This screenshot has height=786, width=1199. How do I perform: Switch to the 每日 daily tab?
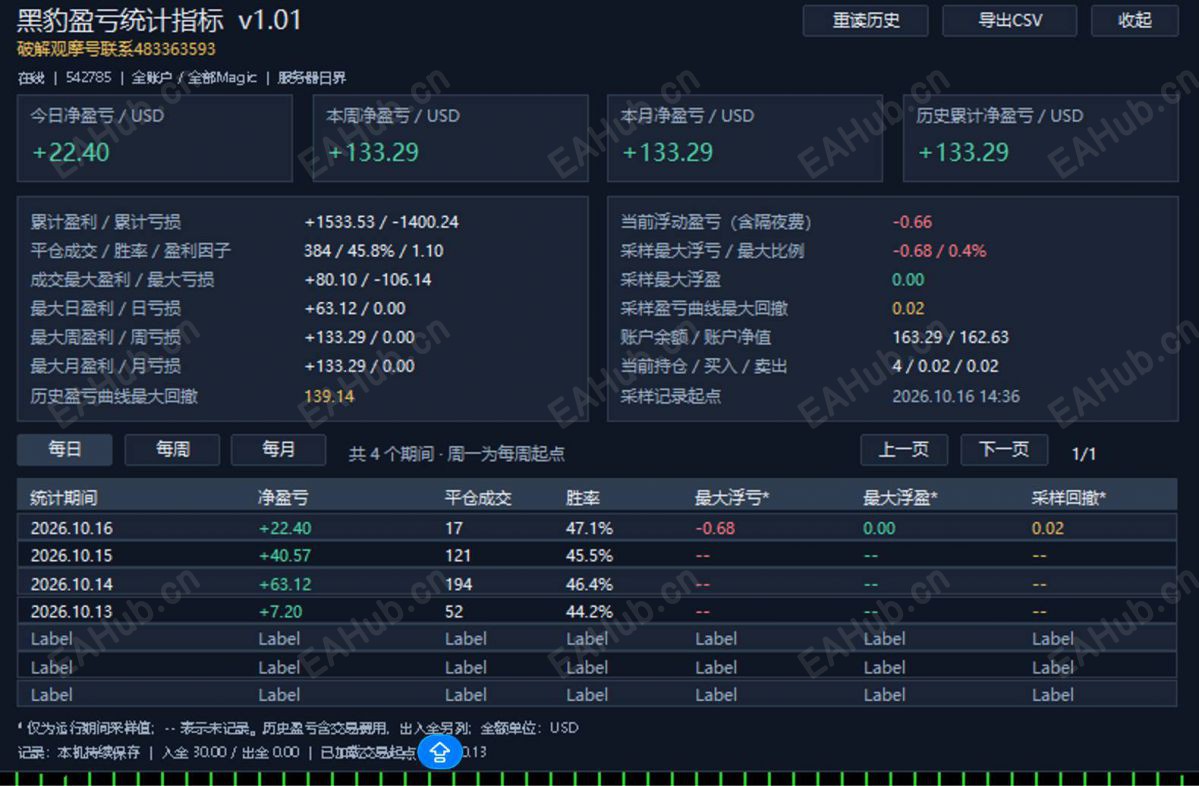tap(65, 450)
